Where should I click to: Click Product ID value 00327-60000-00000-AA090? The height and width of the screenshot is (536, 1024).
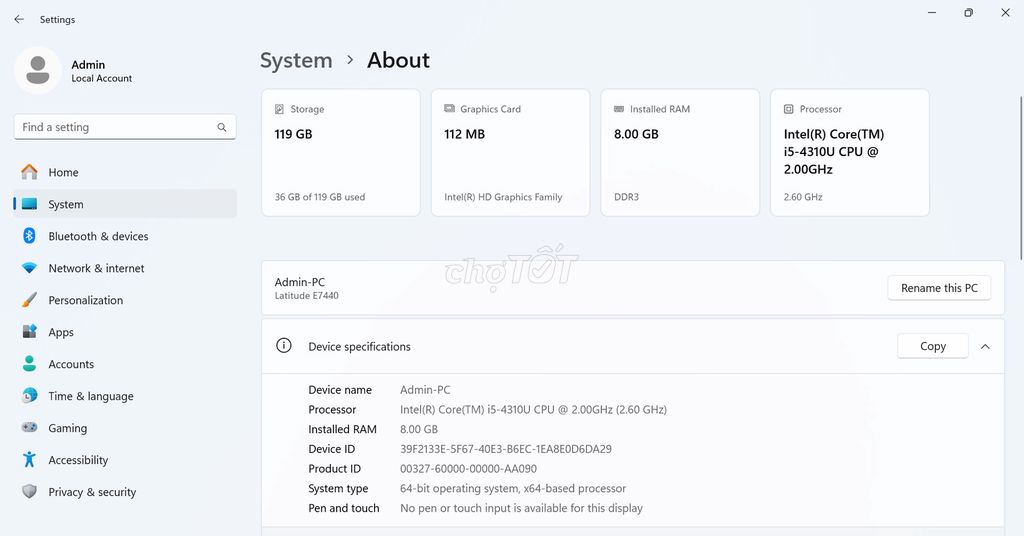coord(468,469)
